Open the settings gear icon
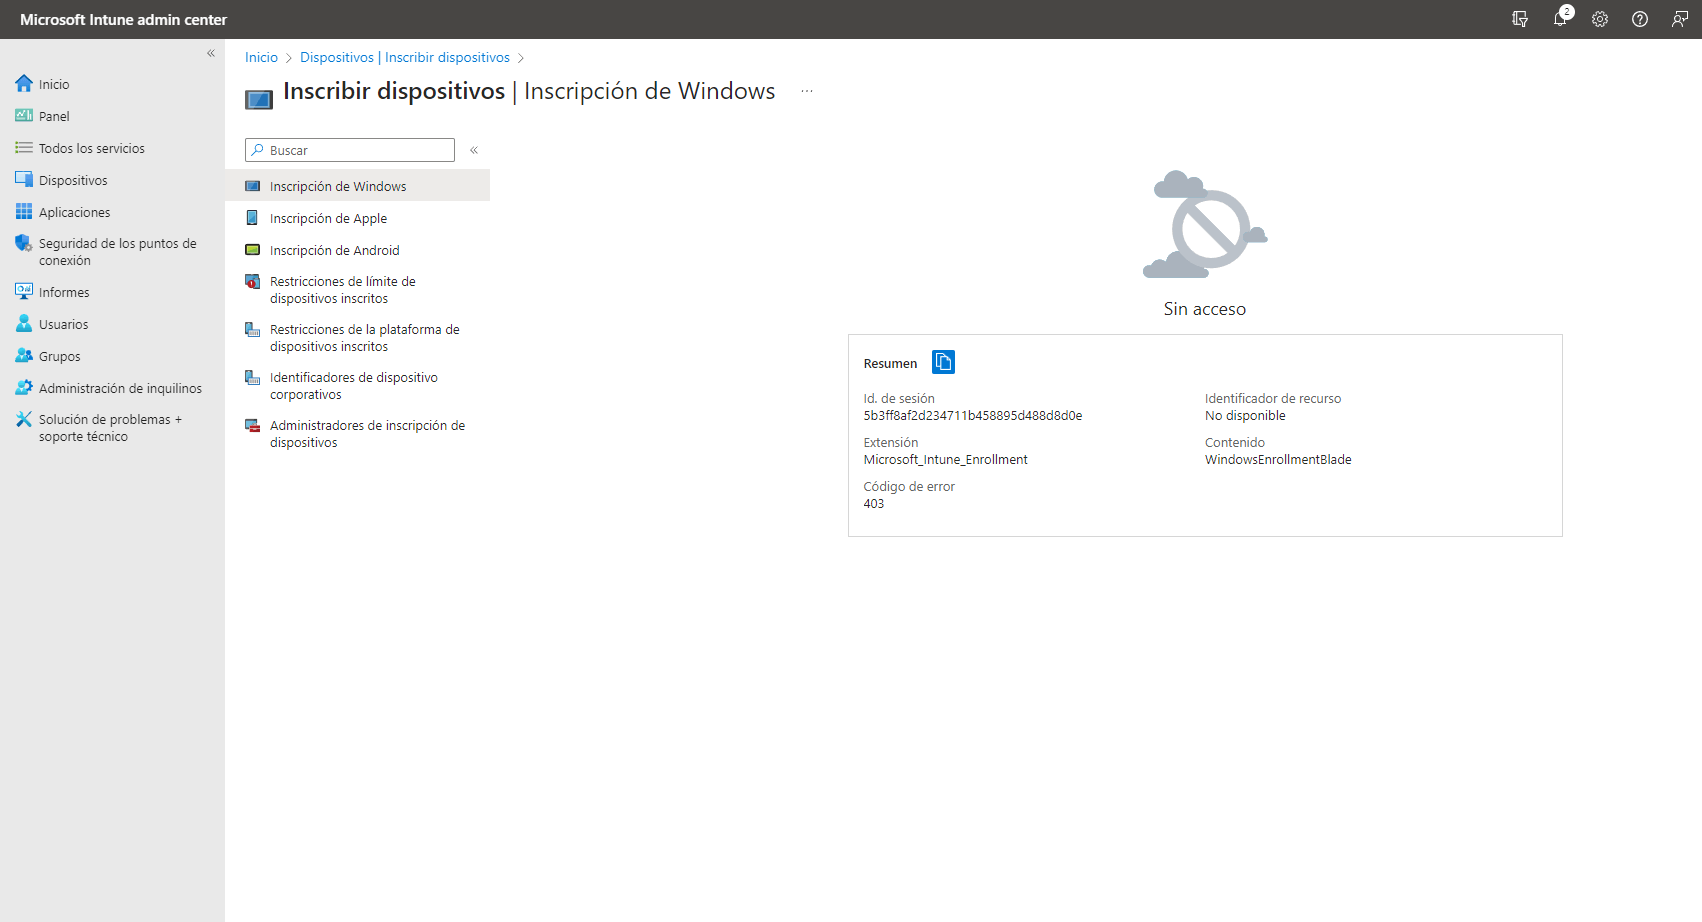 coord(1600,19)
